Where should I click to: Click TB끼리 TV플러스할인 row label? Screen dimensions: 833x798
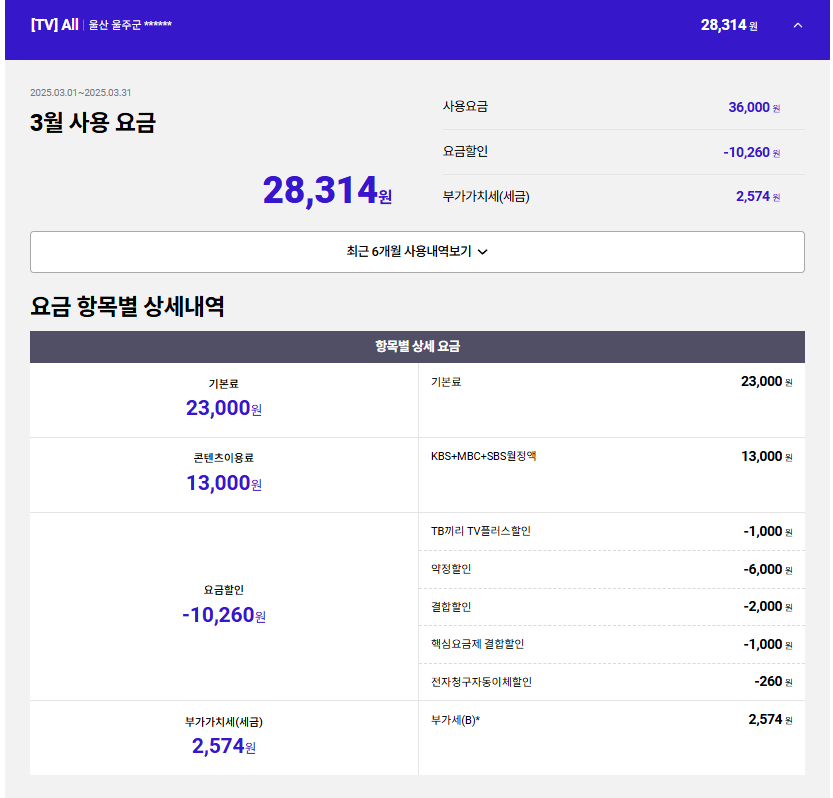click(481, 531)
